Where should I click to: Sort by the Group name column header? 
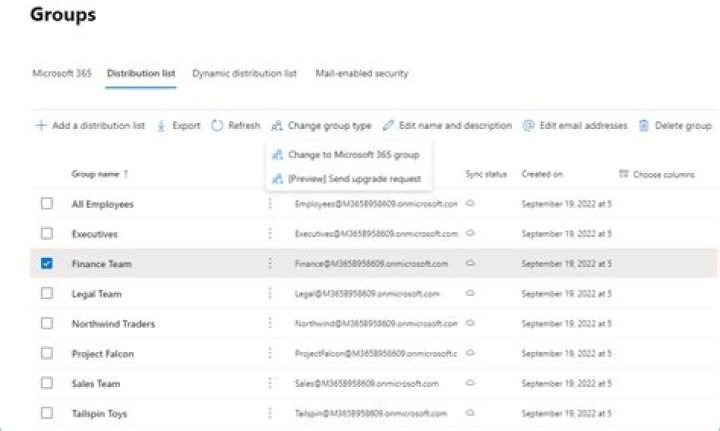point(96,174)
